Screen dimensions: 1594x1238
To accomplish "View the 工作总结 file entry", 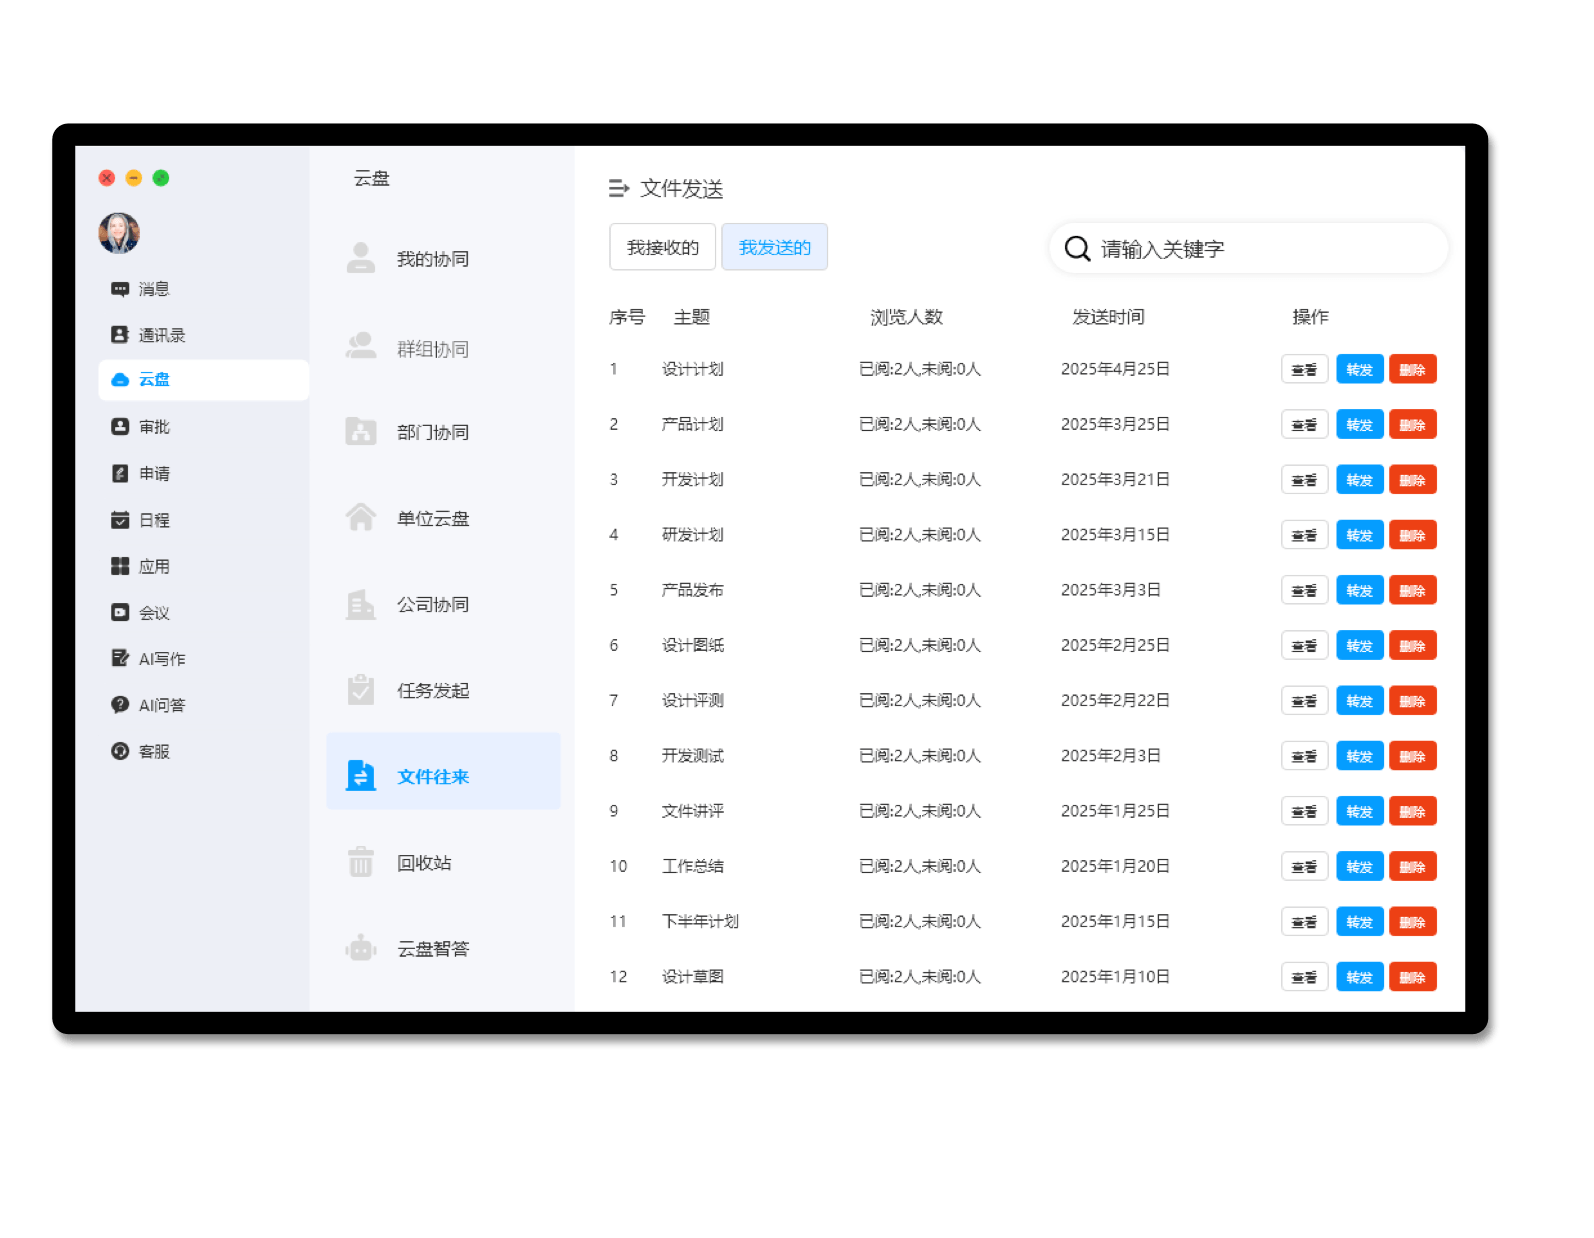I will [x=1305, y=866].
